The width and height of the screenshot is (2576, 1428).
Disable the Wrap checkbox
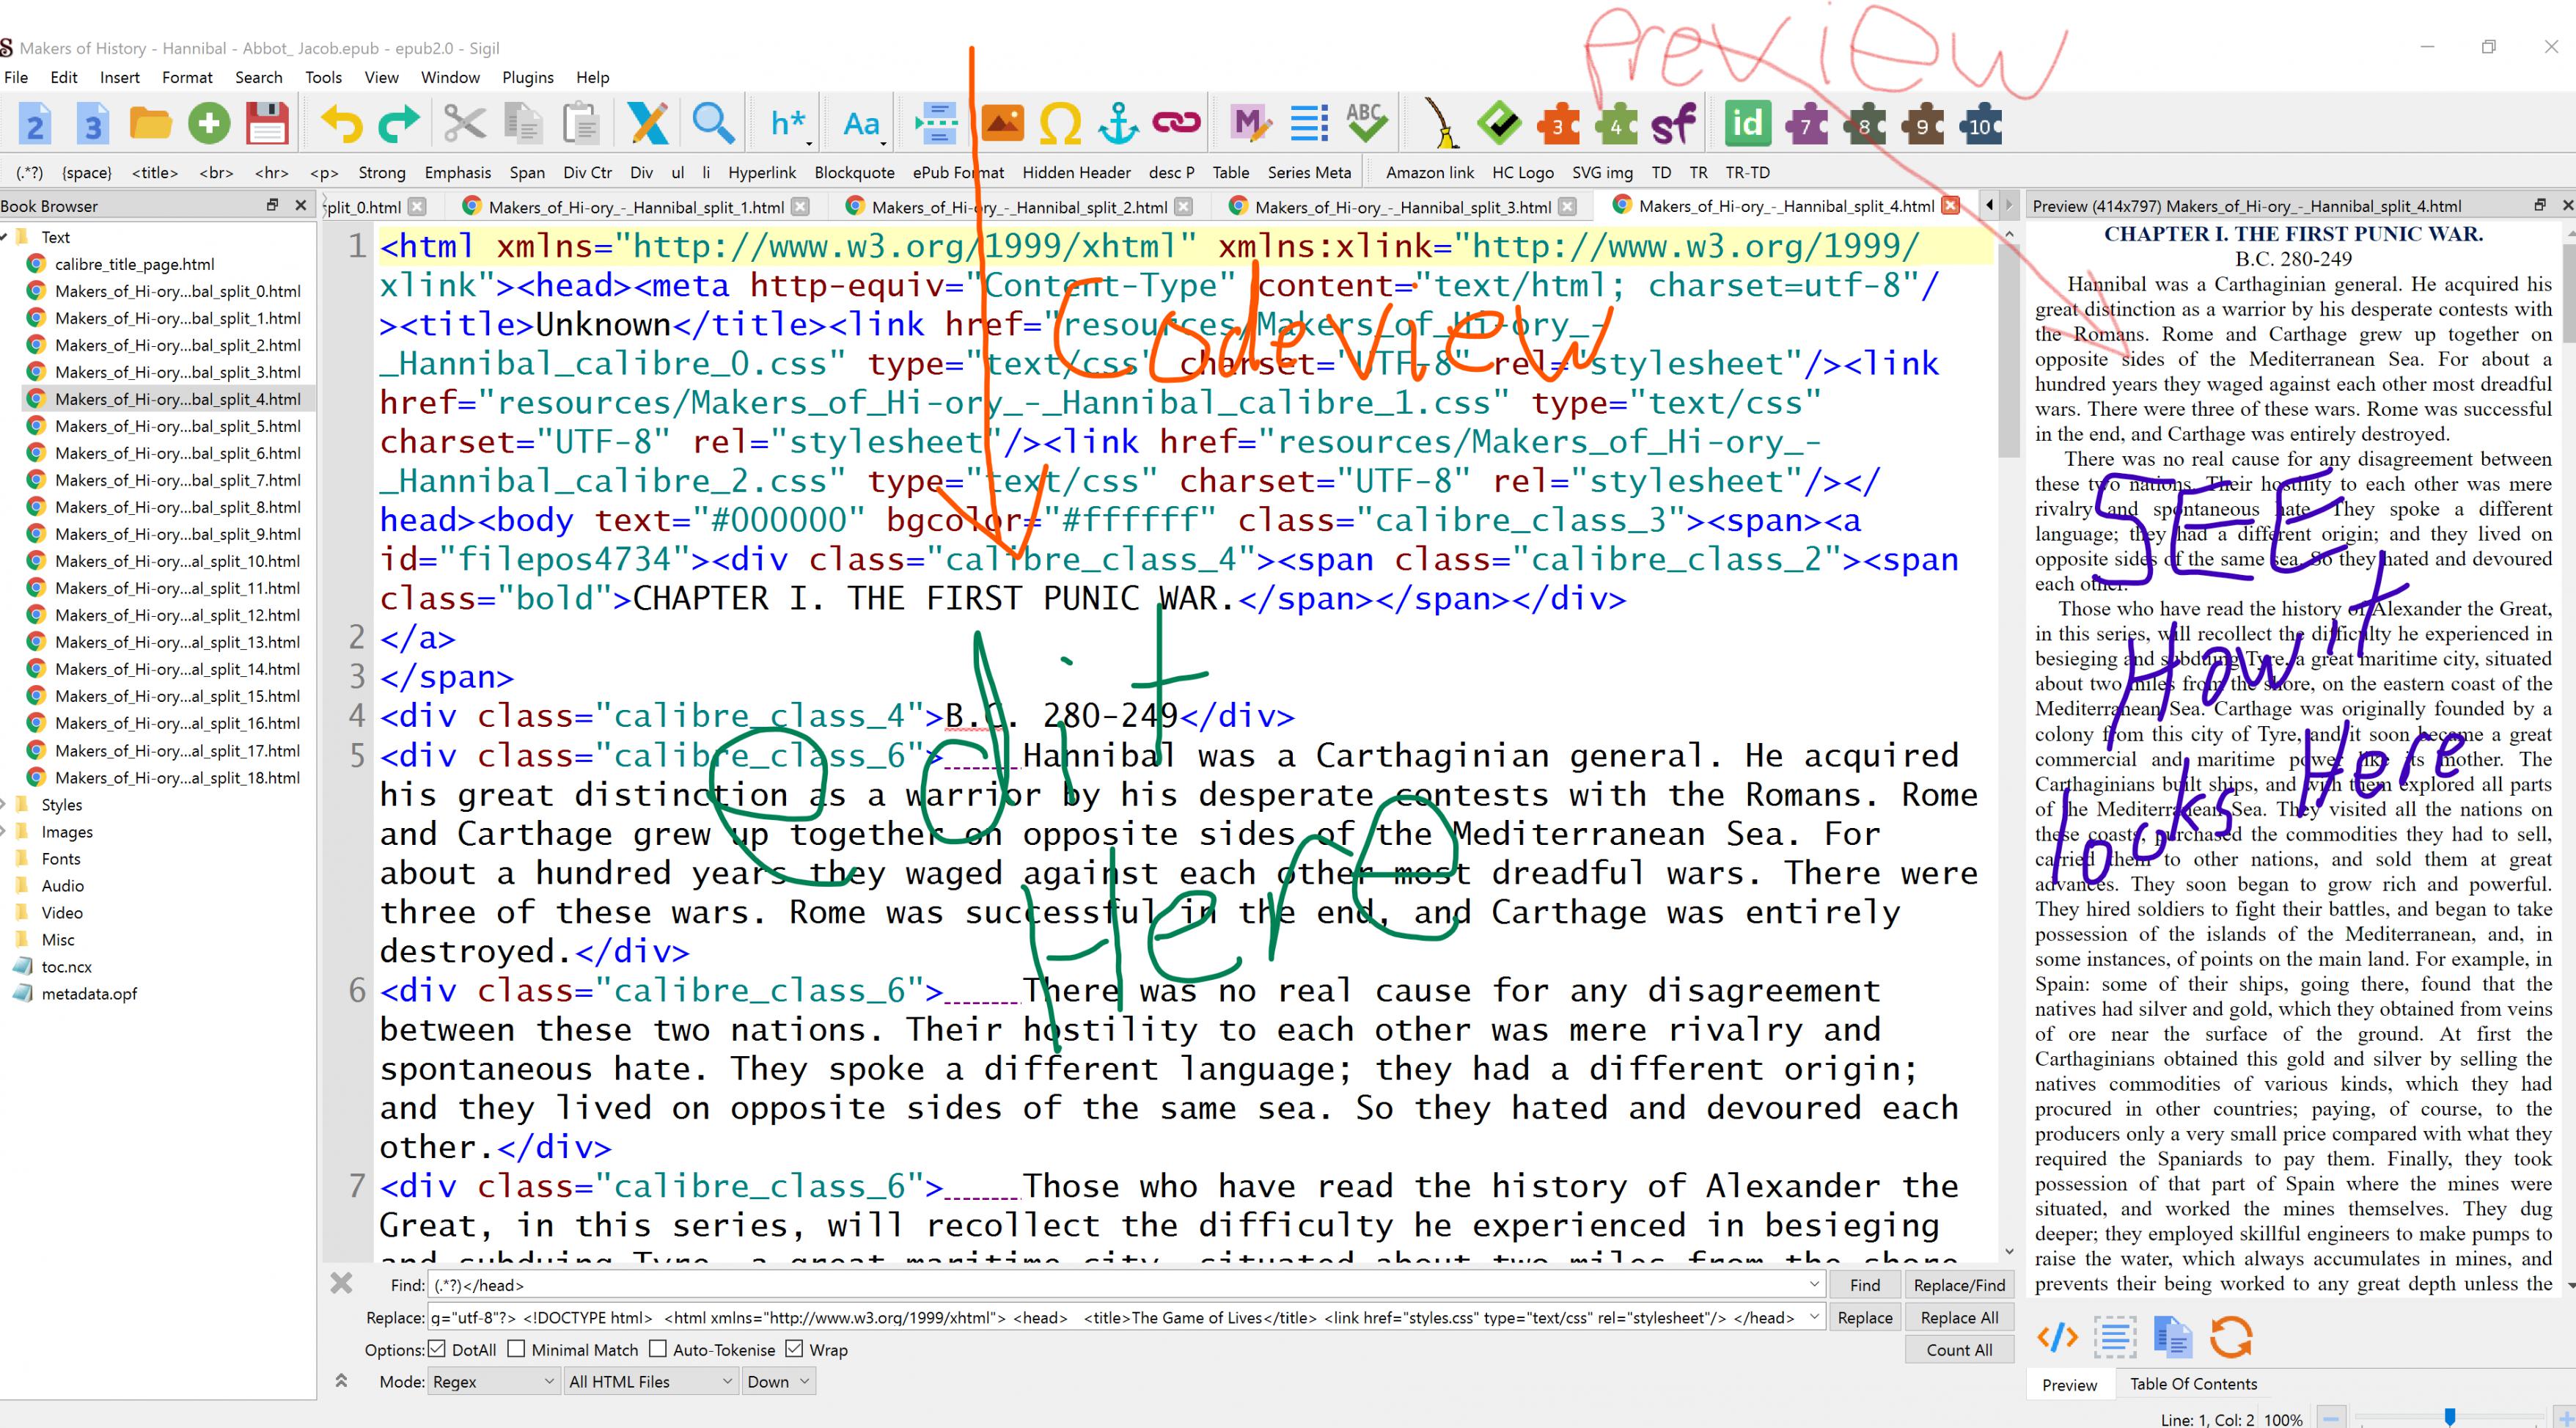(794, 1349)
